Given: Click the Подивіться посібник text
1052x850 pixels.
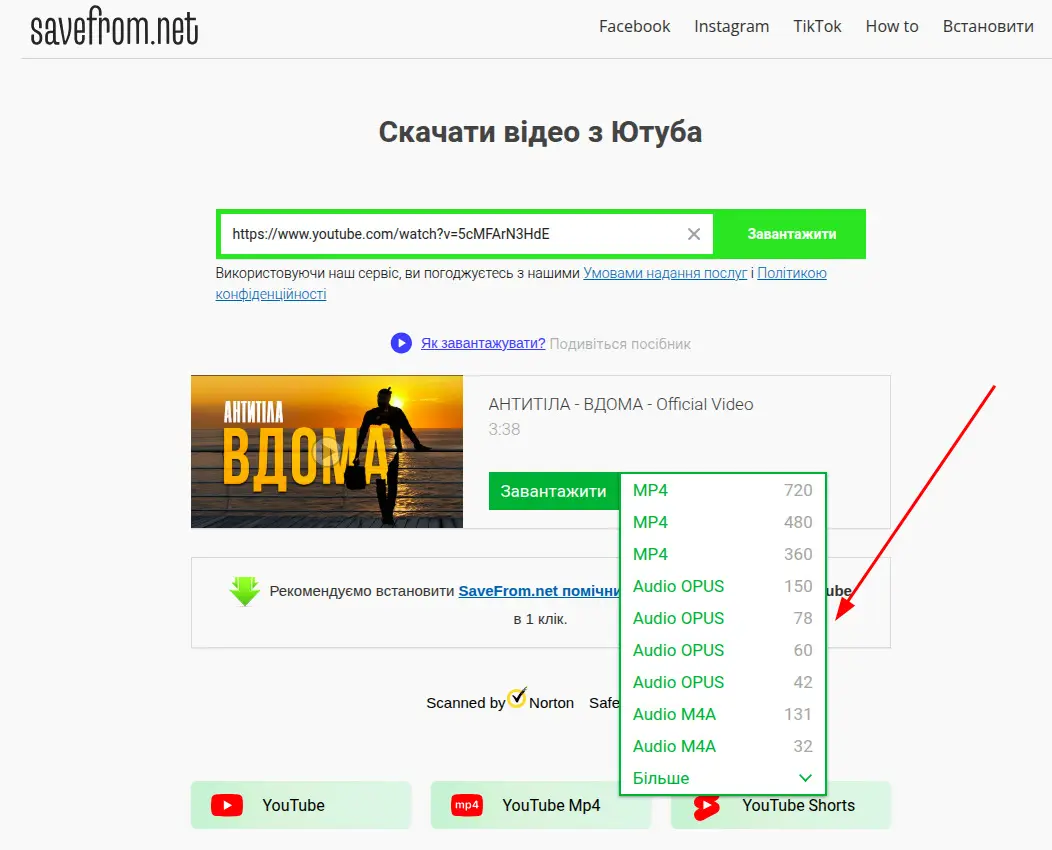Looking at the screenshot, I should pyautogui.click(x=620, y=344).
